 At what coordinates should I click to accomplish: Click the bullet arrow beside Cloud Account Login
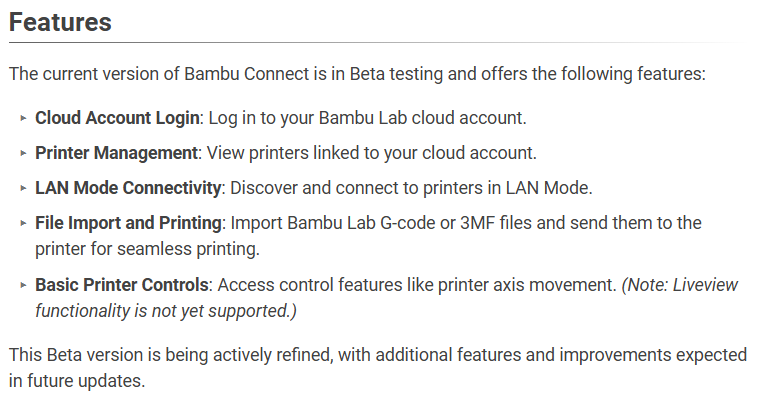point(23,118)
